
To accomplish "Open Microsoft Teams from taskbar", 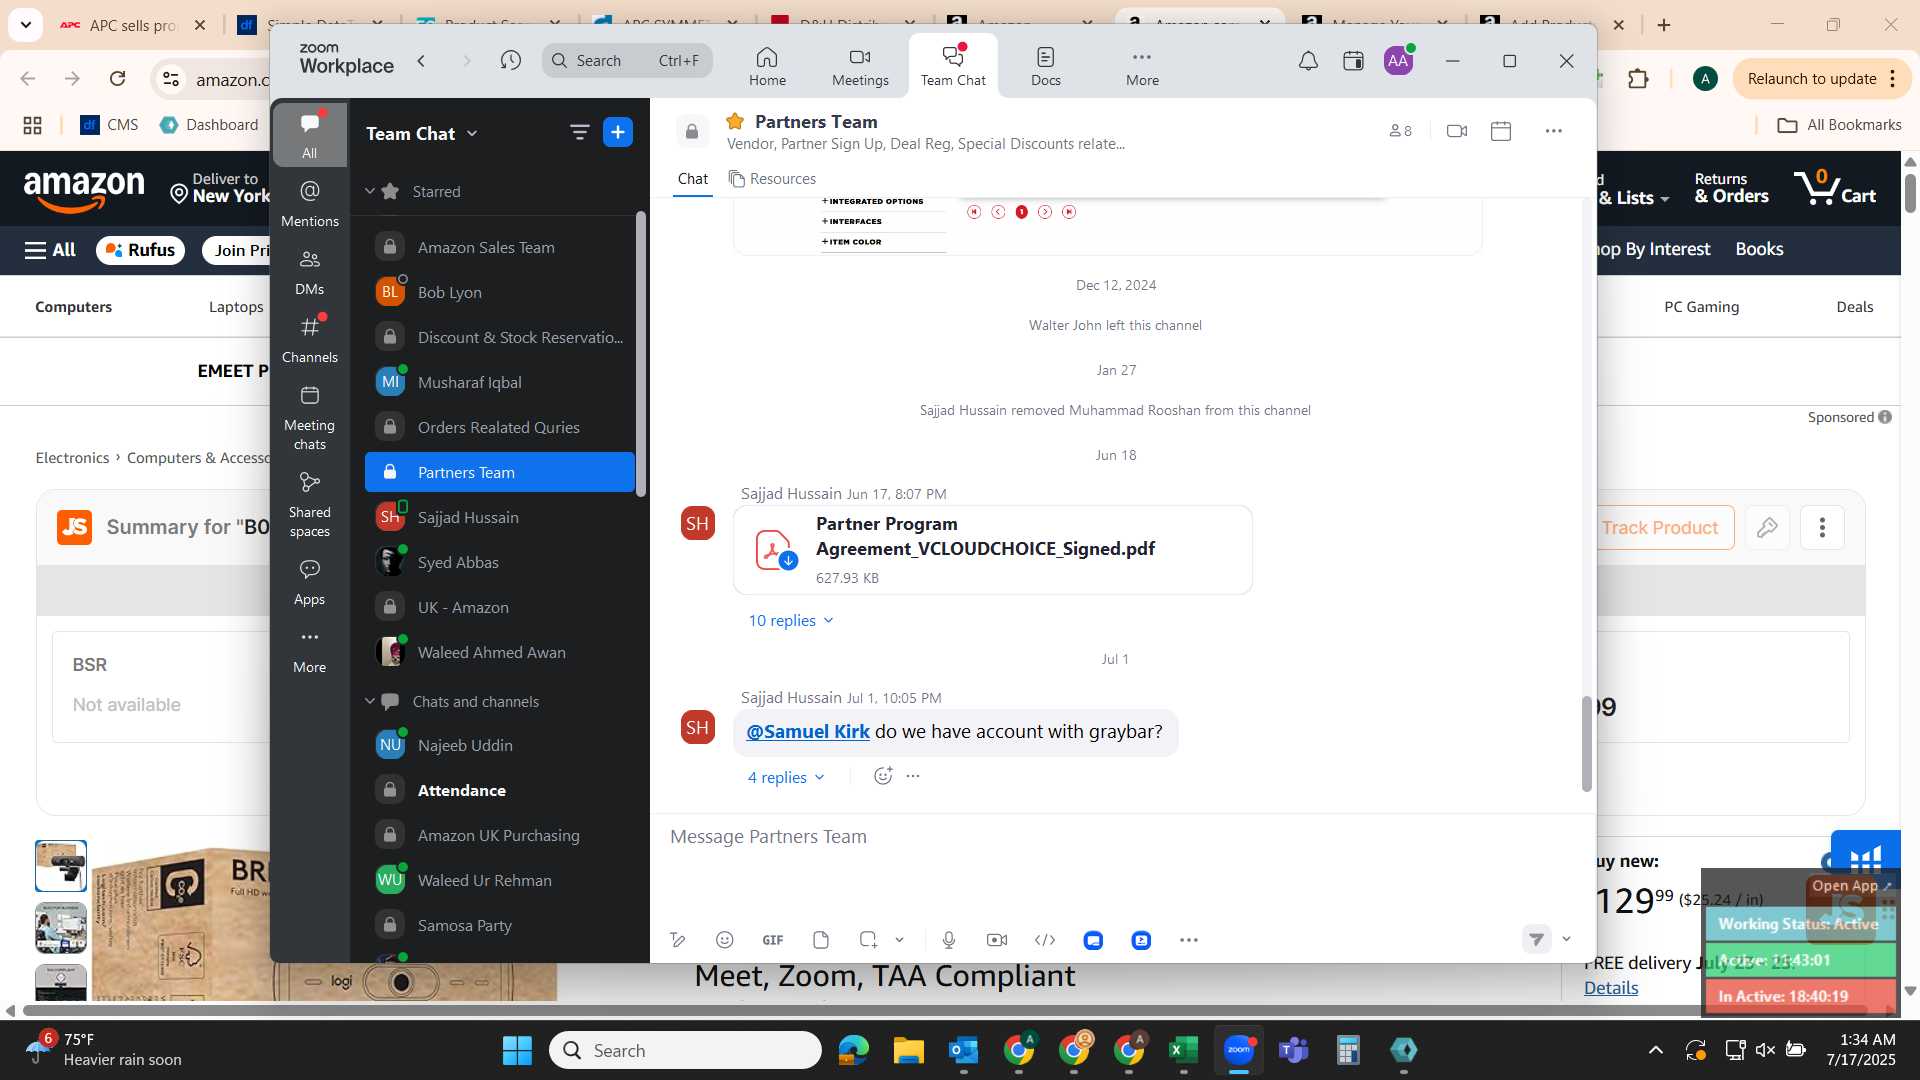I will tap(1293, 1050).
